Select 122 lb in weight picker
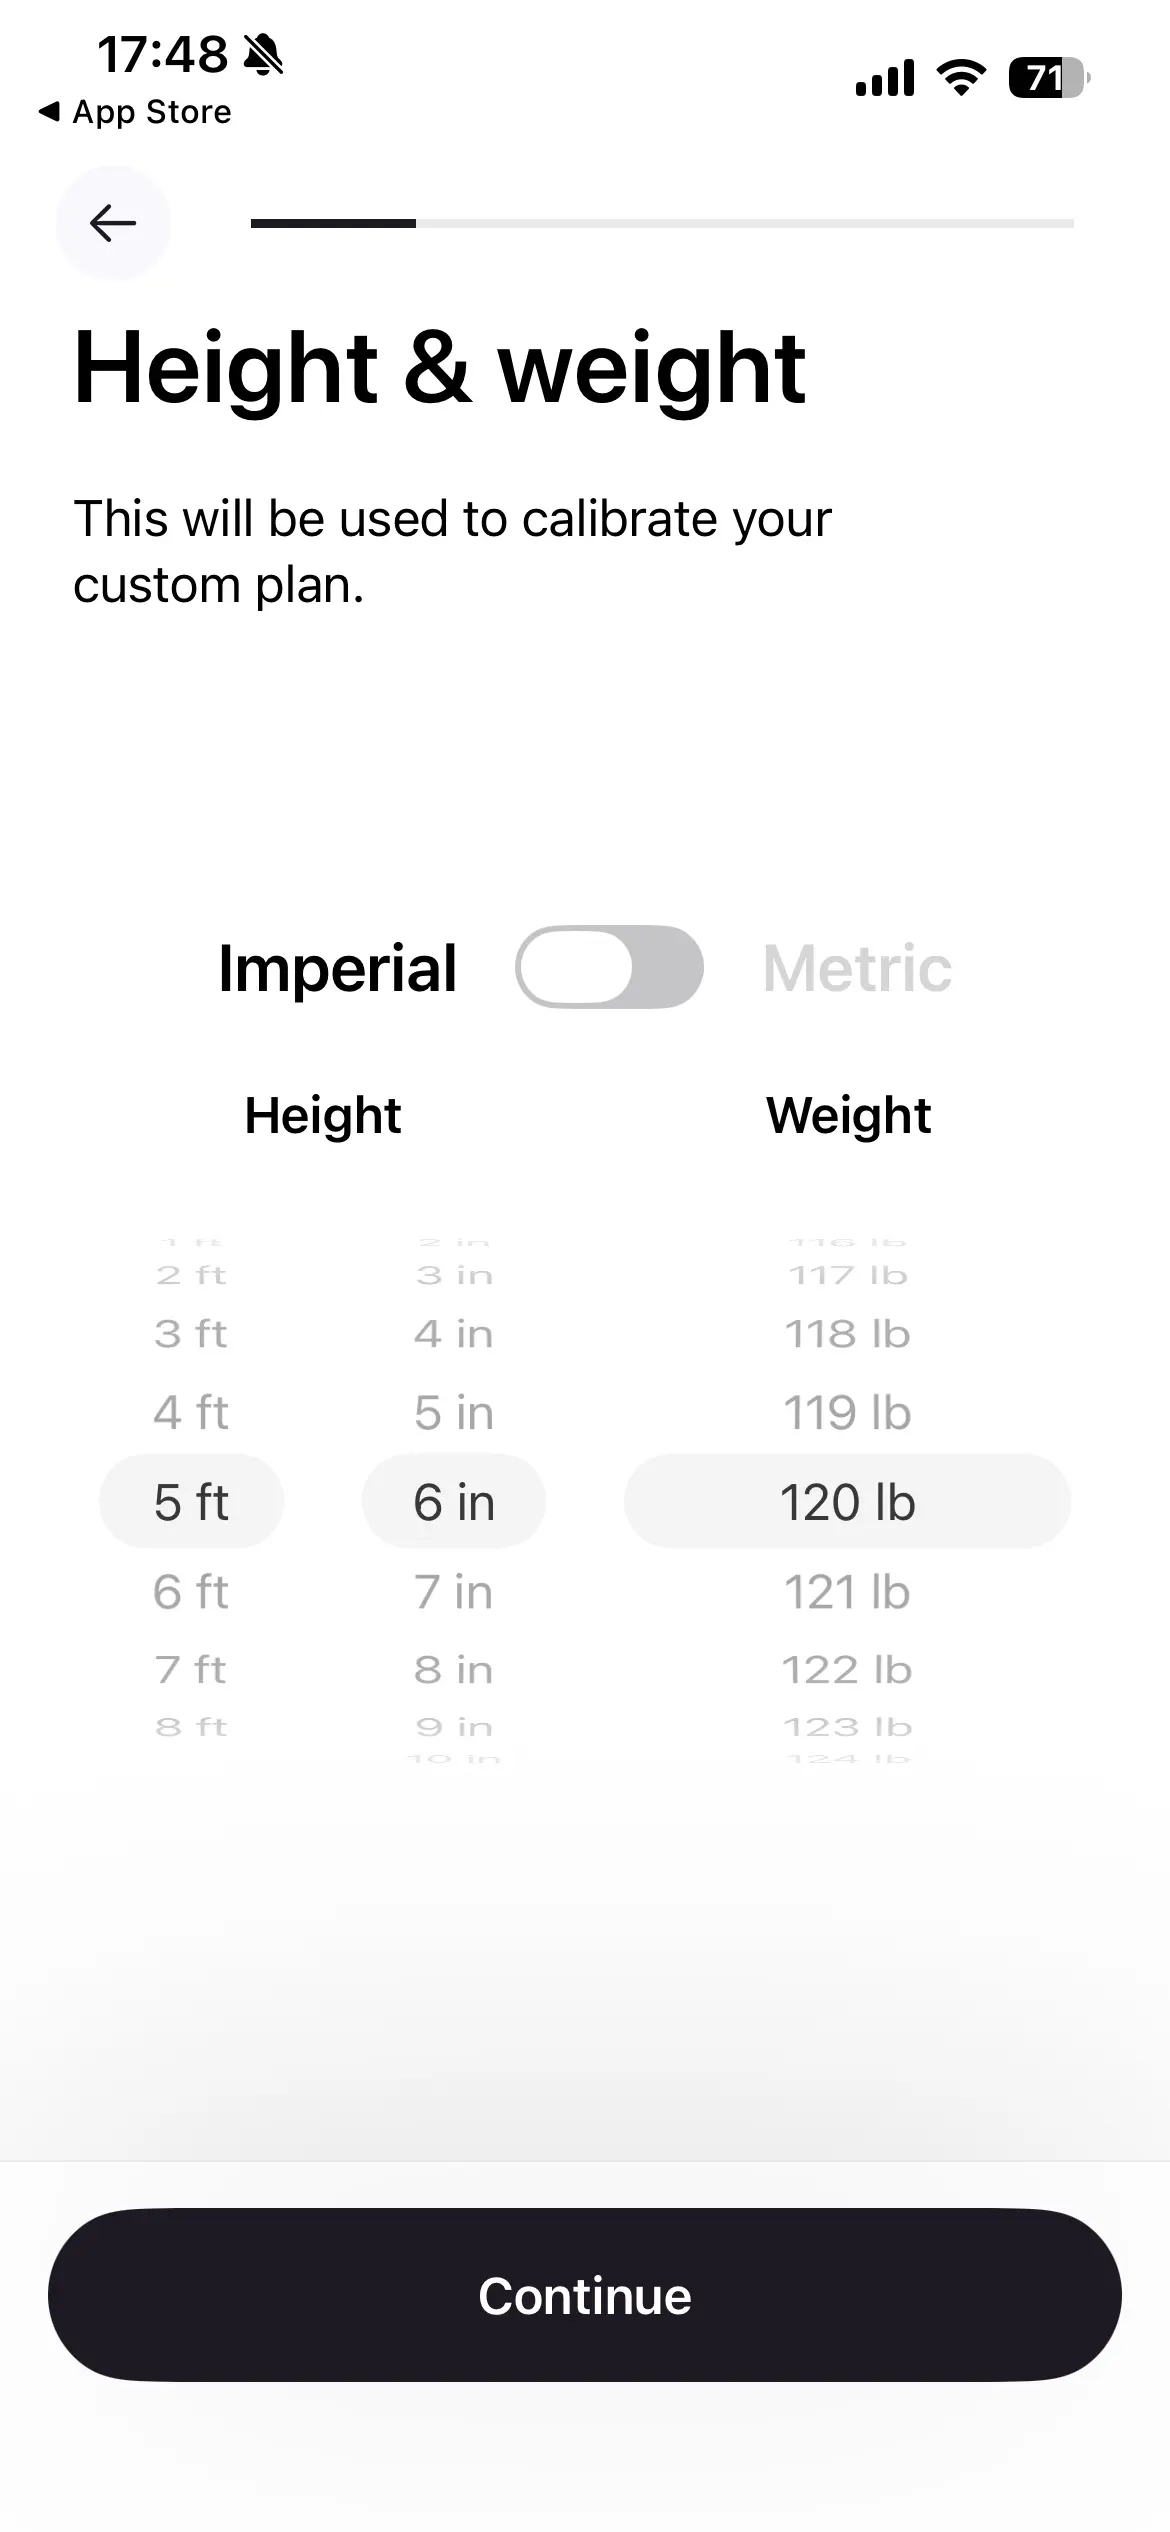The height and width of the screenshot is (2532, 1170). (847, 1669)
